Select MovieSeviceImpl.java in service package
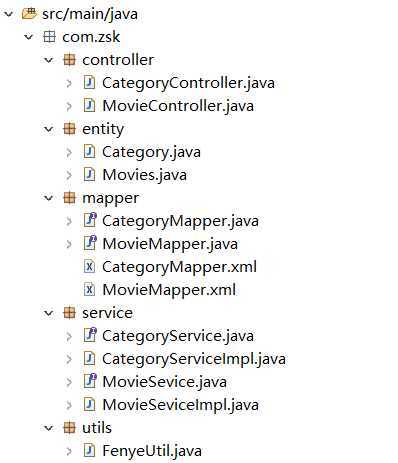Screen dimensions: 398x463 pyautogui.click(x=180, y=405)
